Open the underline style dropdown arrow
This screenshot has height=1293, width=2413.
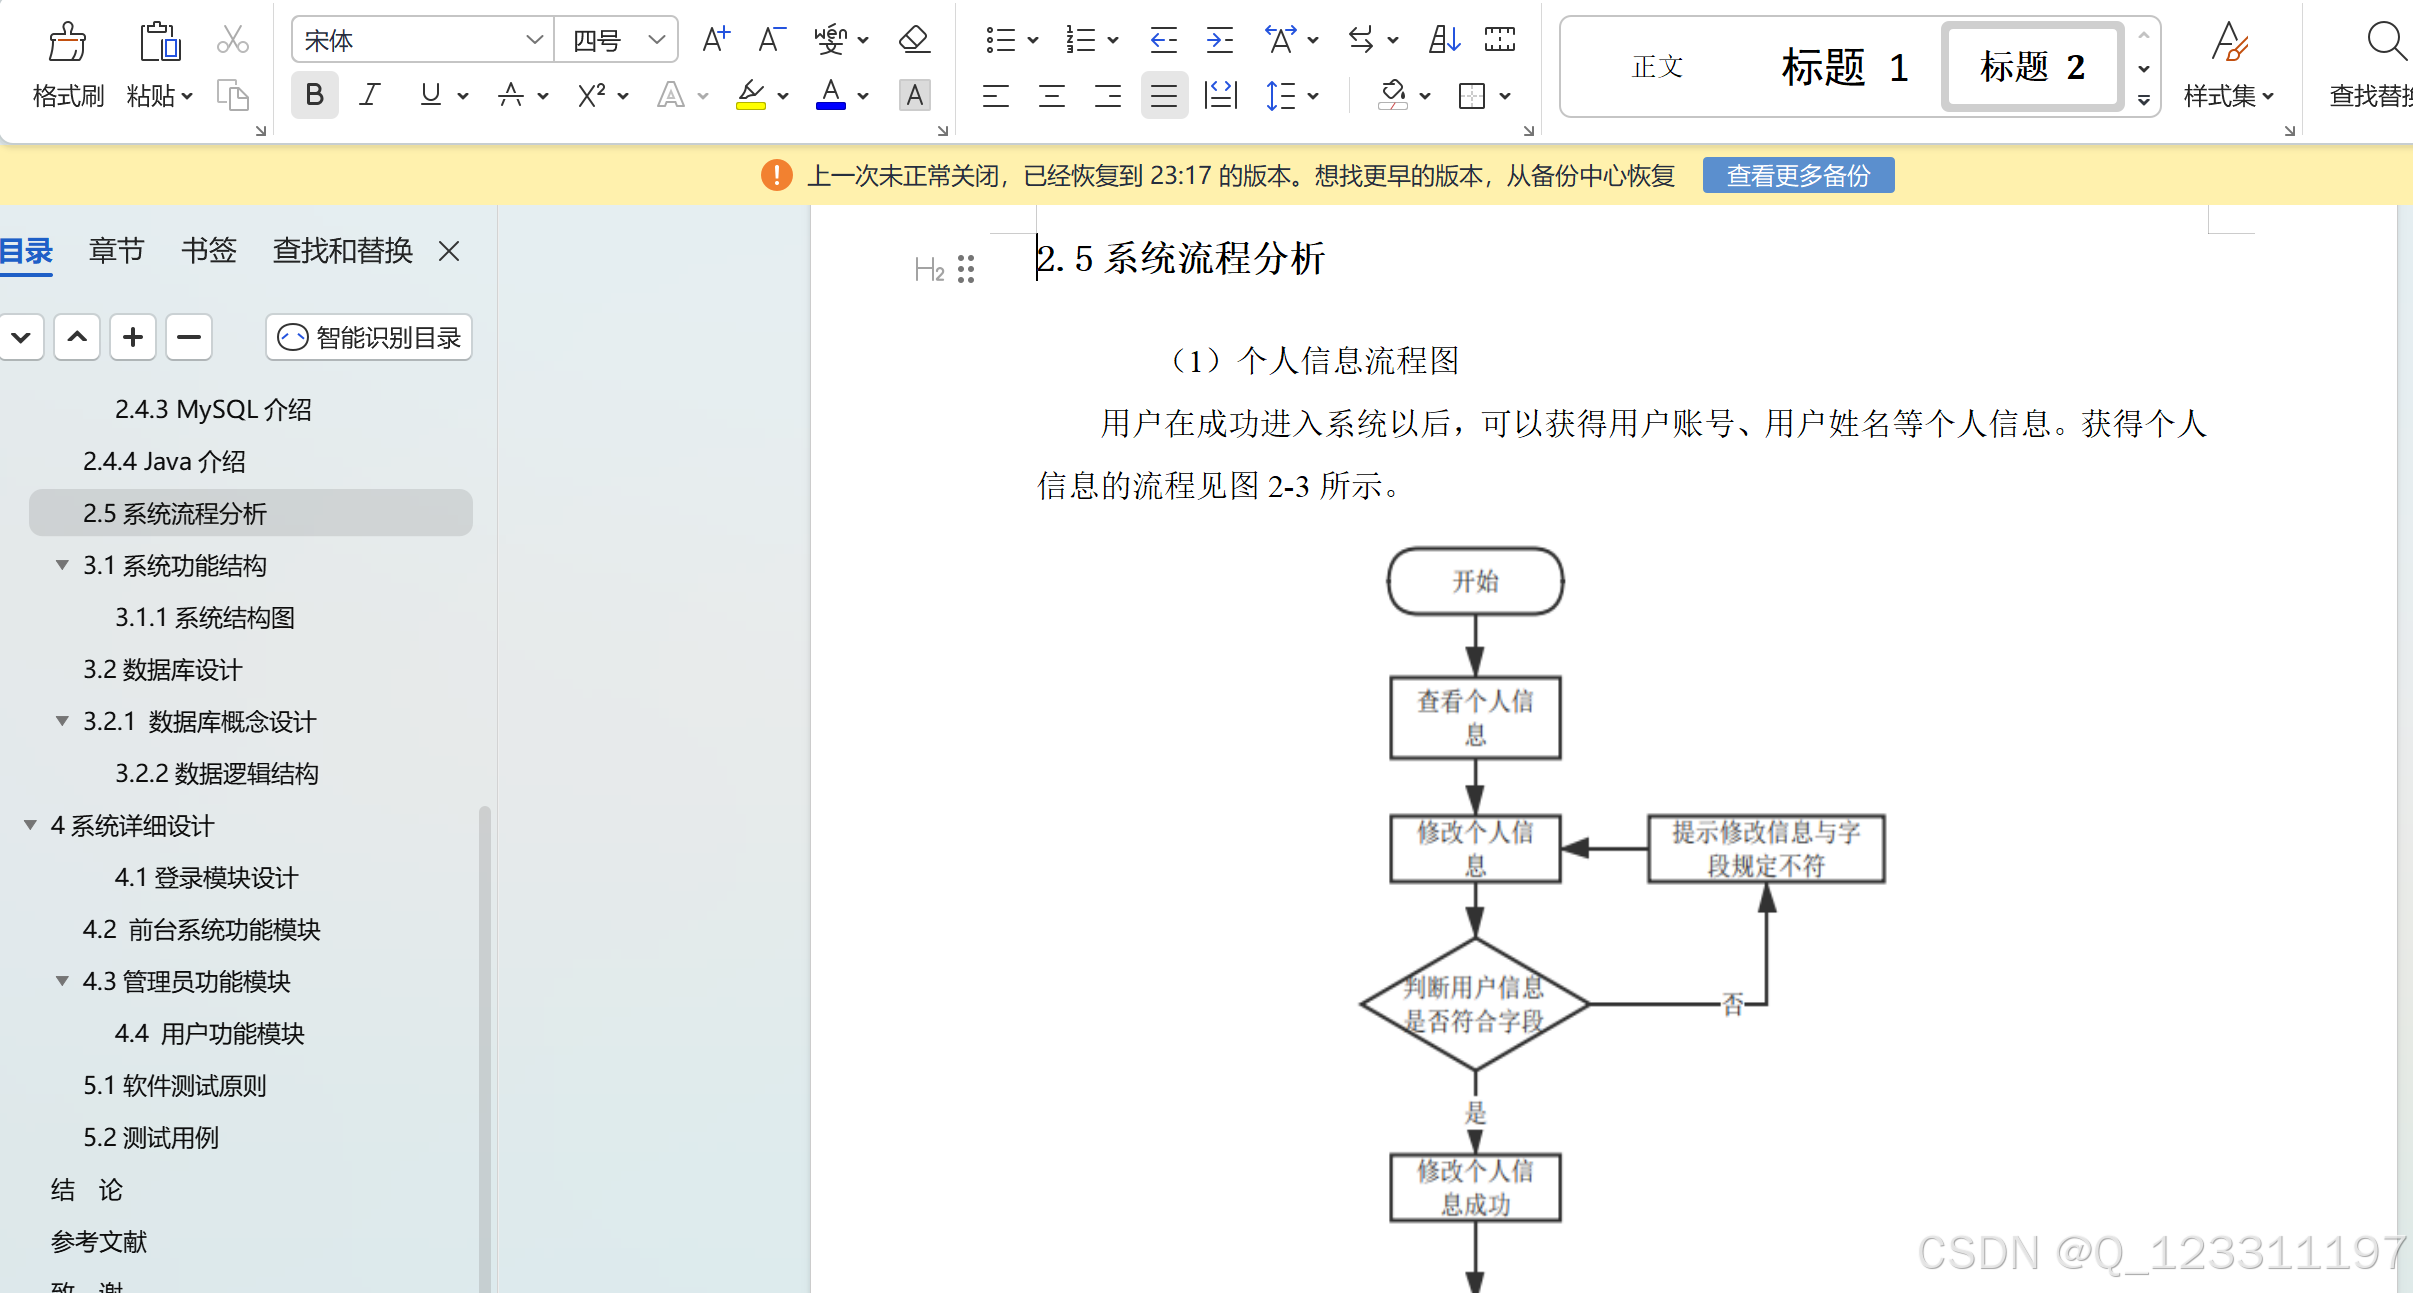463,96
